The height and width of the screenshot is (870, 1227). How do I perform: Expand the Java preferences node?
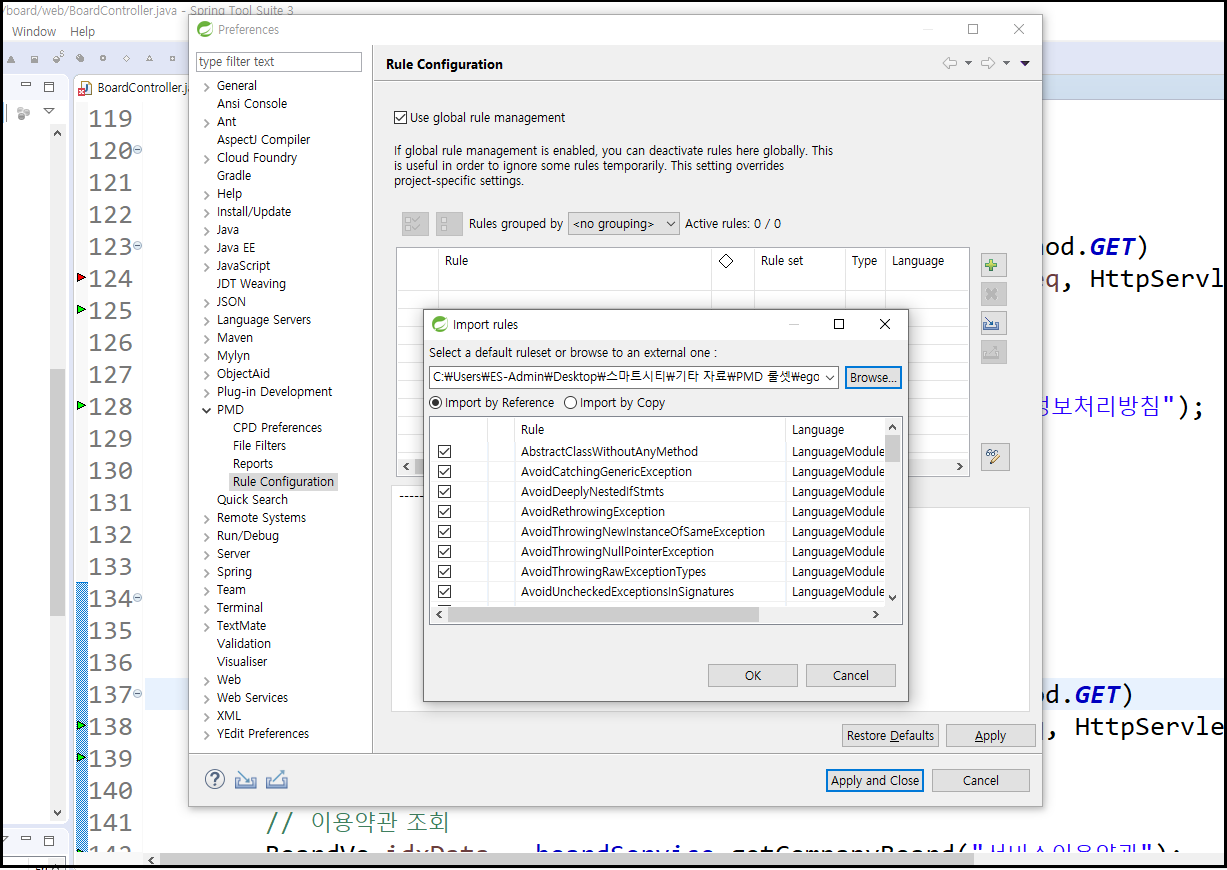click(x=206, y=230)
